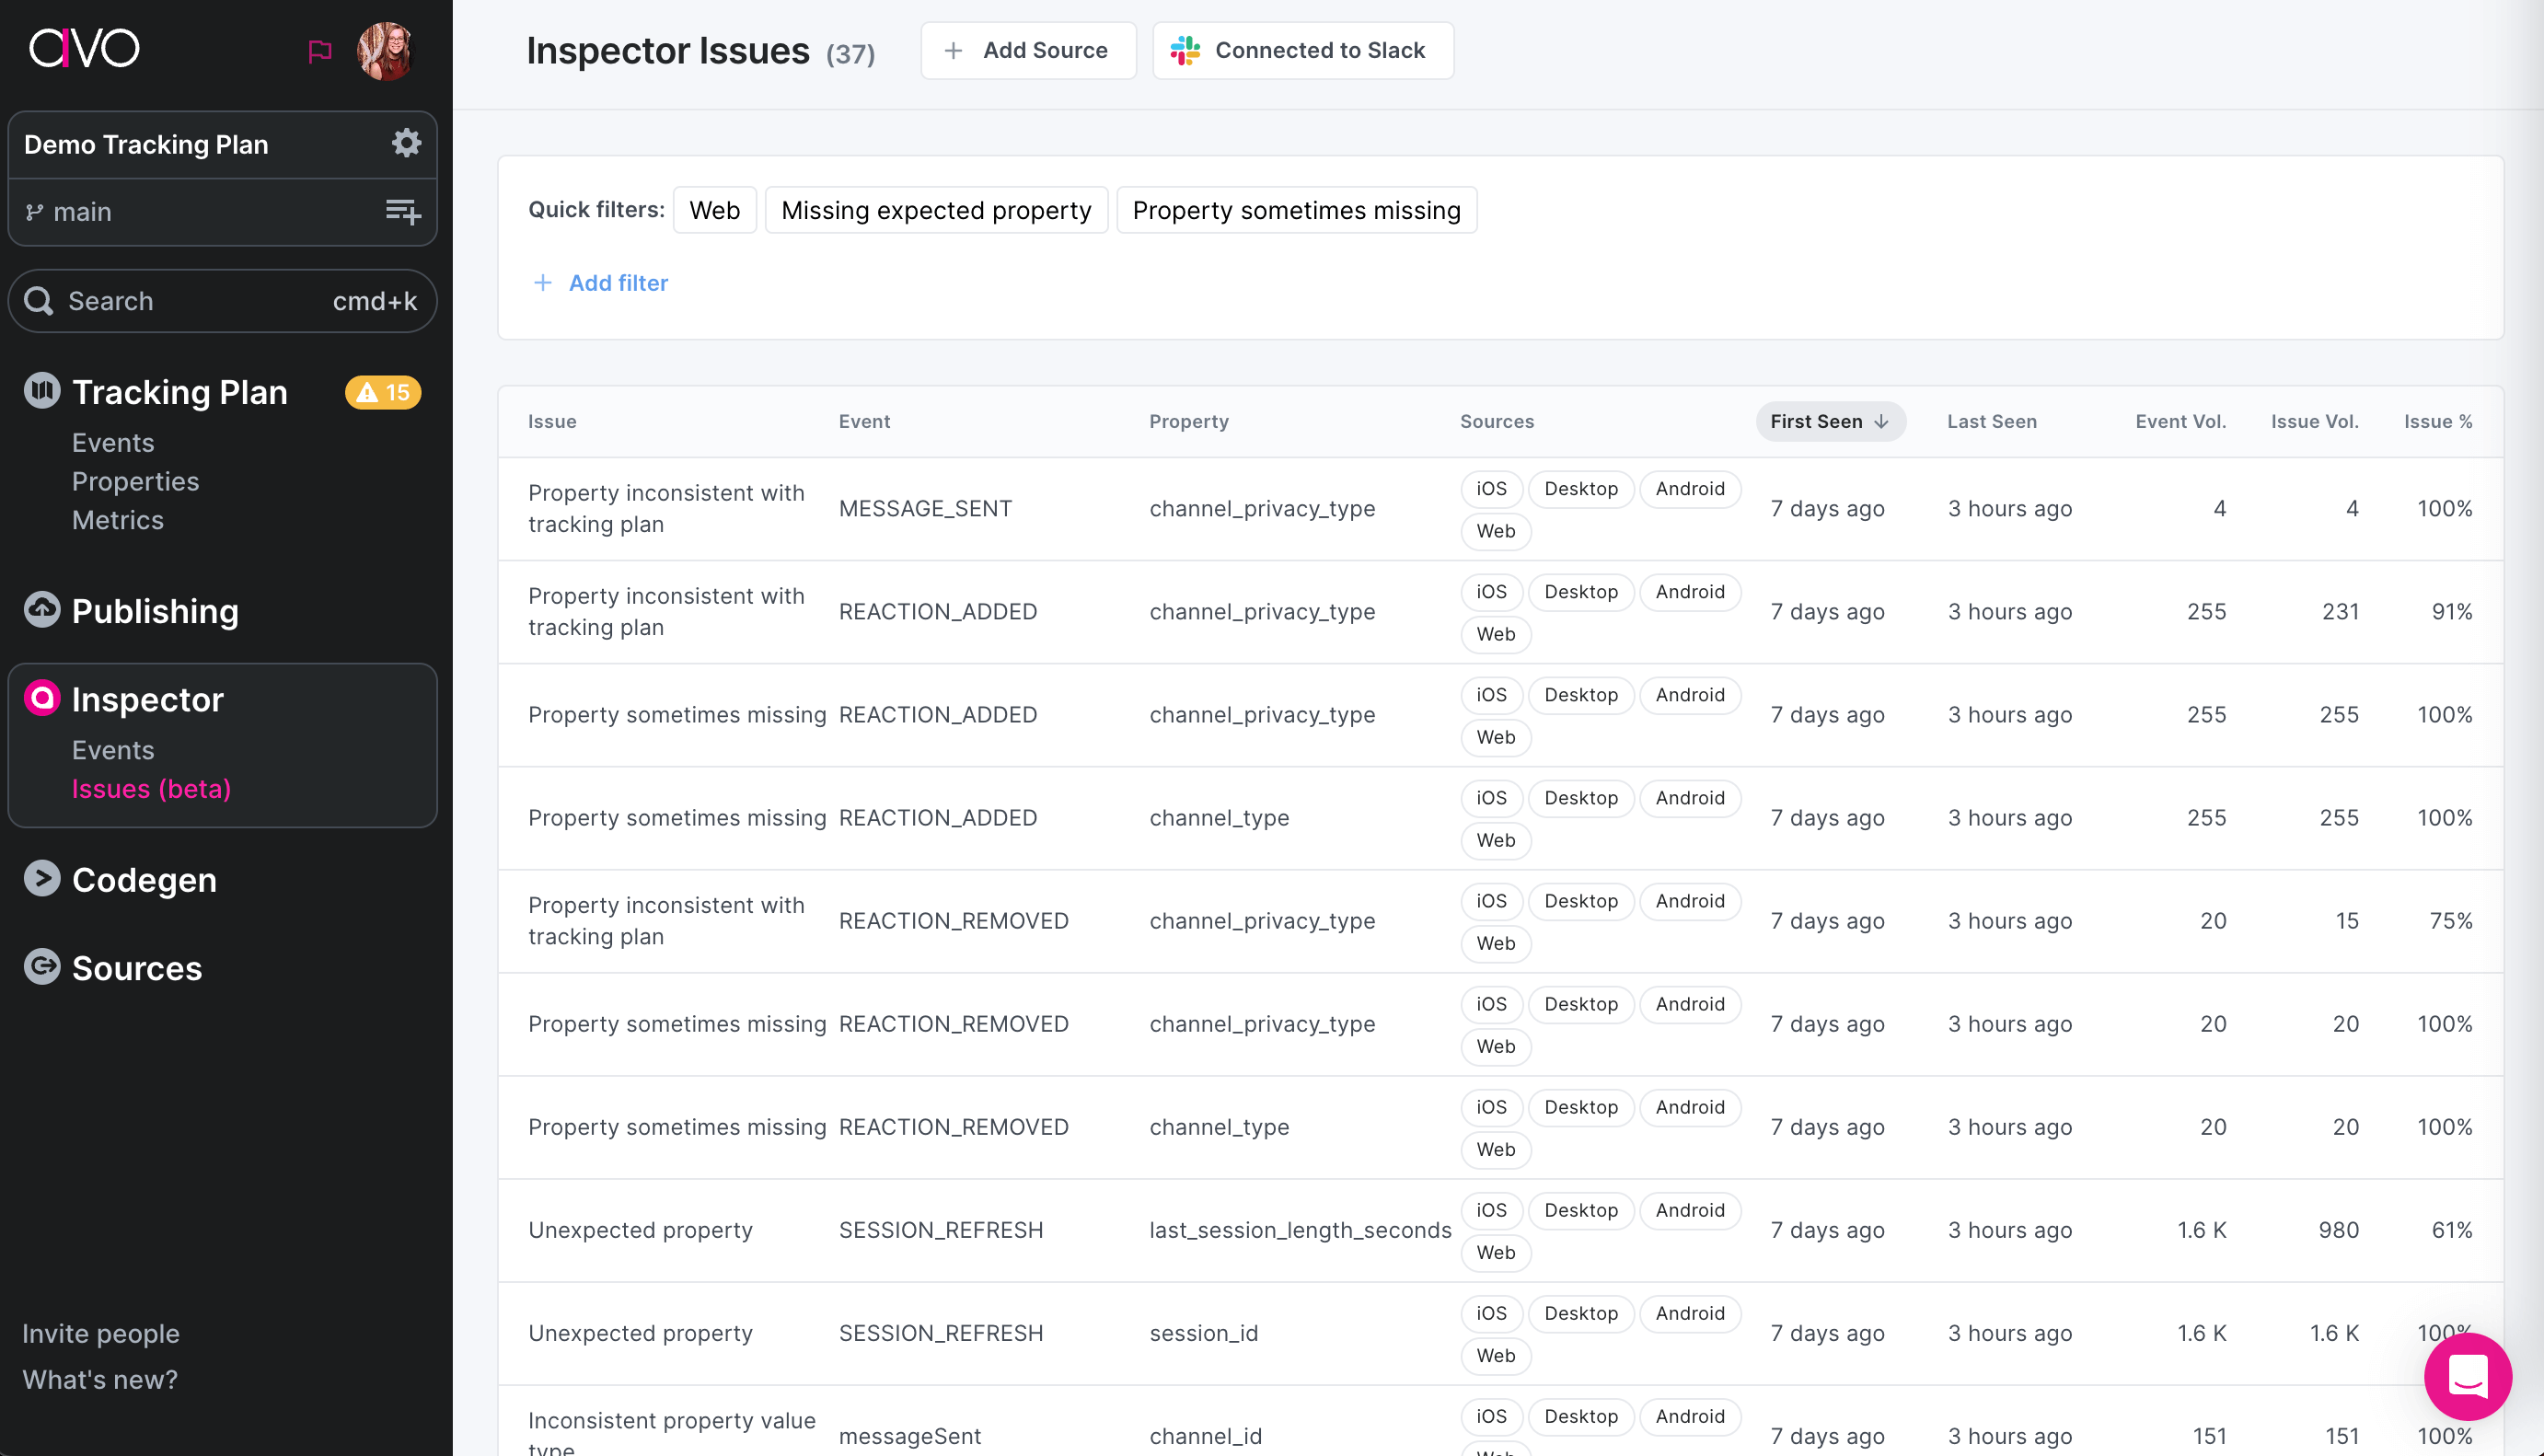This screenshot has height=1456, width=2544.
Task: Select the Codegen icon
Action: (41, 879)
